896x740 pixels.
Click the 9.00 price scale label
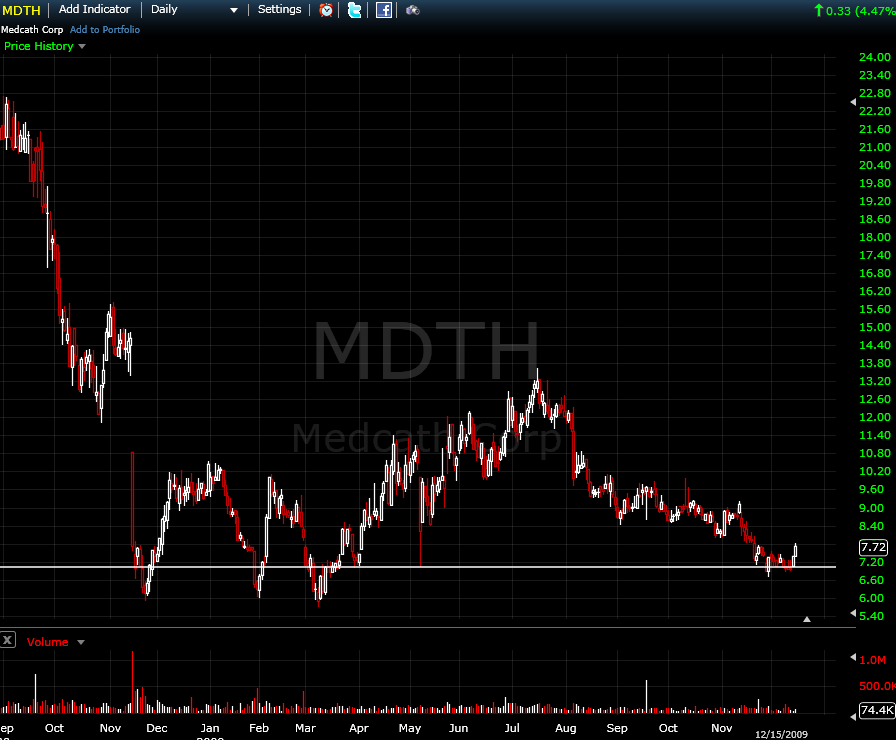[871, 508]
